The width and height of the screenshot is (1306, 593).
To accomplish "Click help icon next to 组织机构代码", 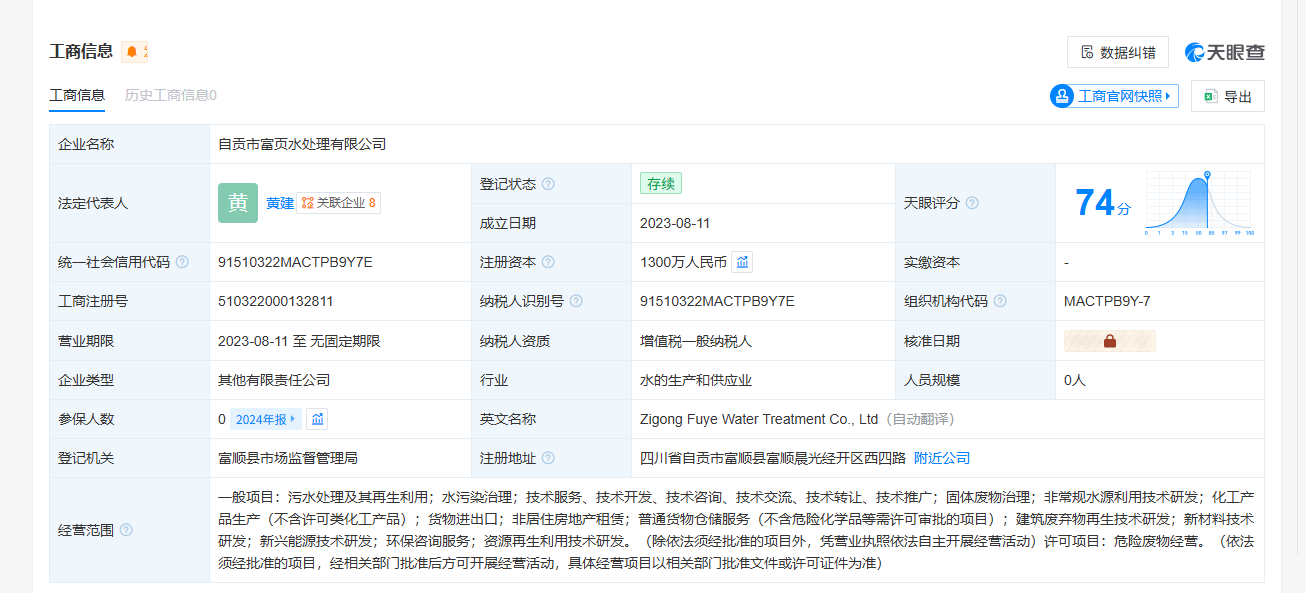I will [1000, 301].
